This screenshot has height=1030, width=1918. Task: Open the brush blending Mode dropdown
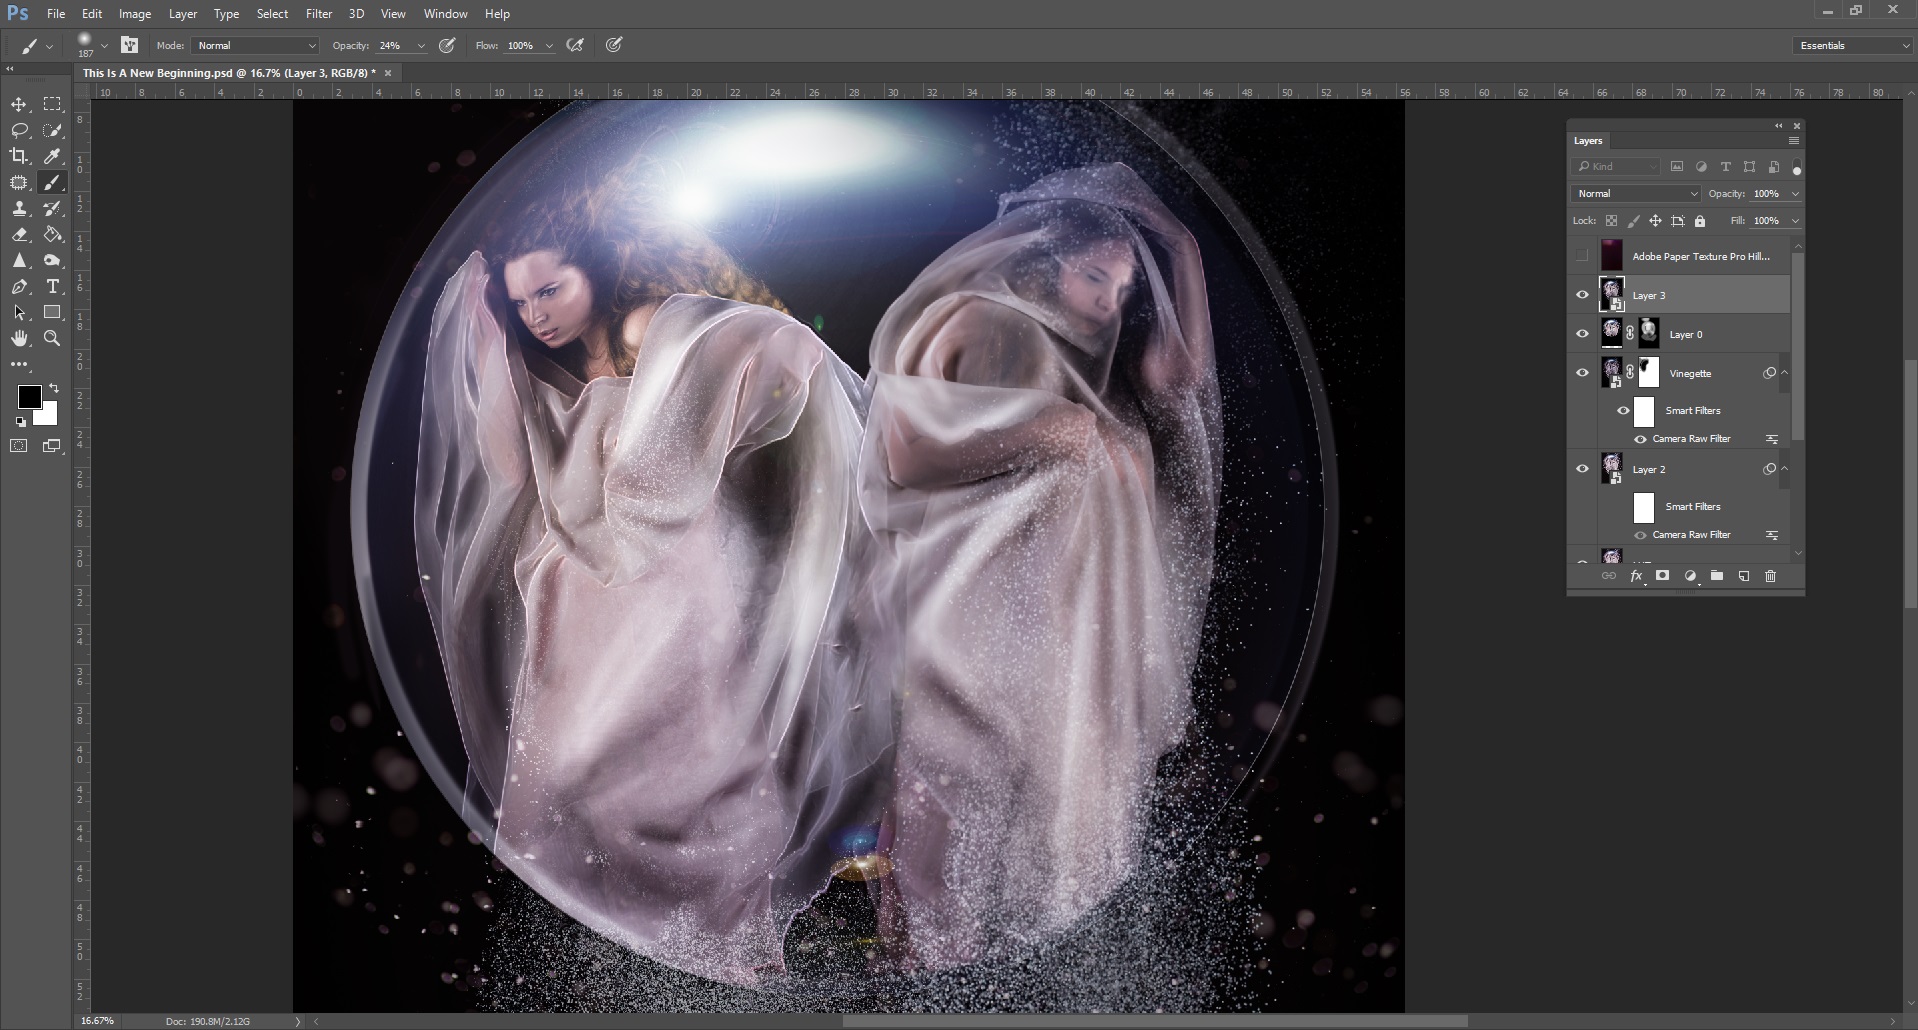click(253, 45)
